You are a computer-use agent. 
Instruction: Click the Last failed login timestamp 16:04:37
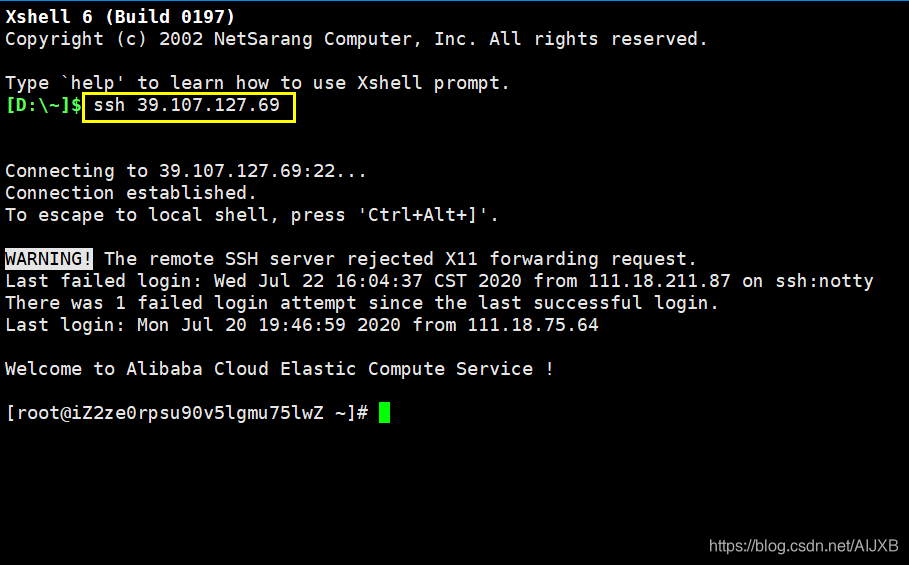click(x=379, y=281)
